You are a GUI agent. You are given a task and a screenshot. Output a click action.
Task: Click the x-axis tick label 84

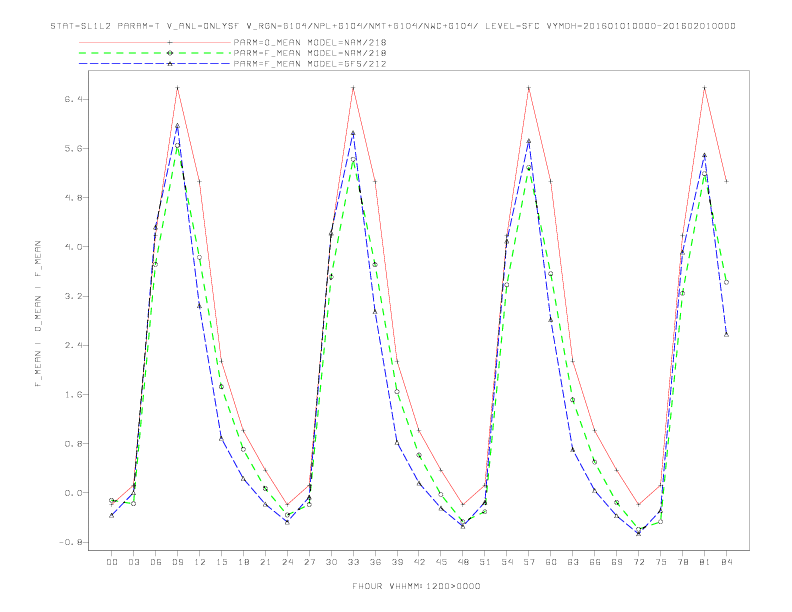[x=726, y=562]
